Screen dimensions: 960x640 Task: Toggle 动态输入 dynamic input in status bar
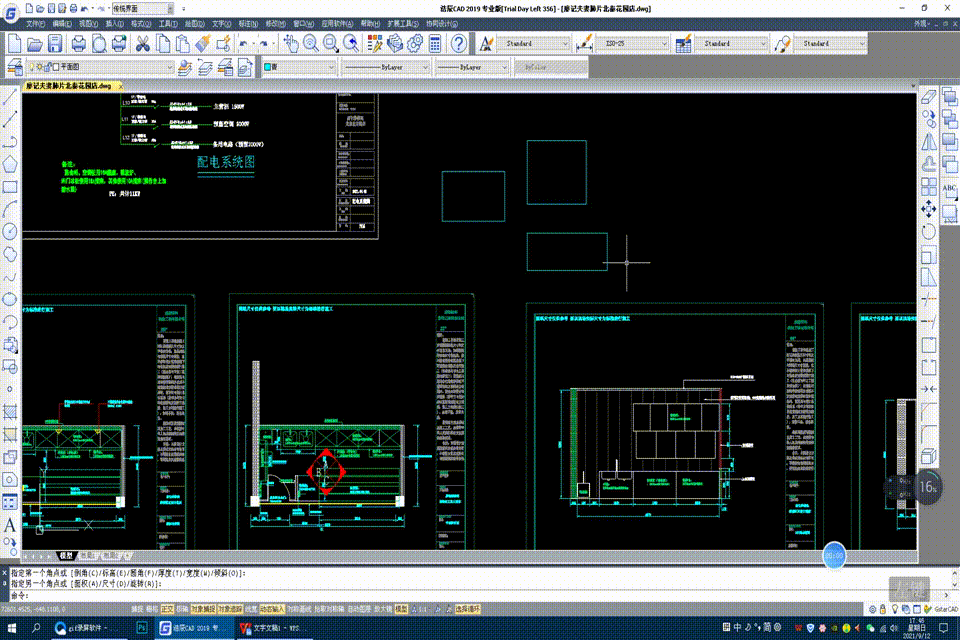tap(272, 608)
